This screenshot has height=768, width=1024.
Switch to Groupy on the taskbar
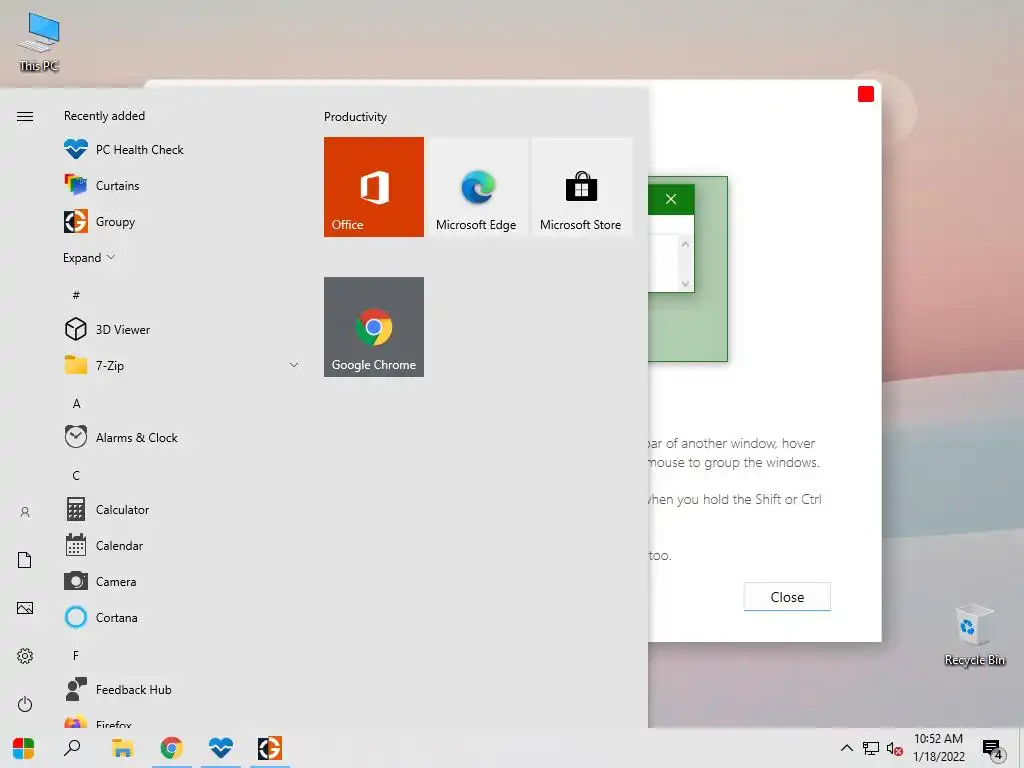point(270,748)
